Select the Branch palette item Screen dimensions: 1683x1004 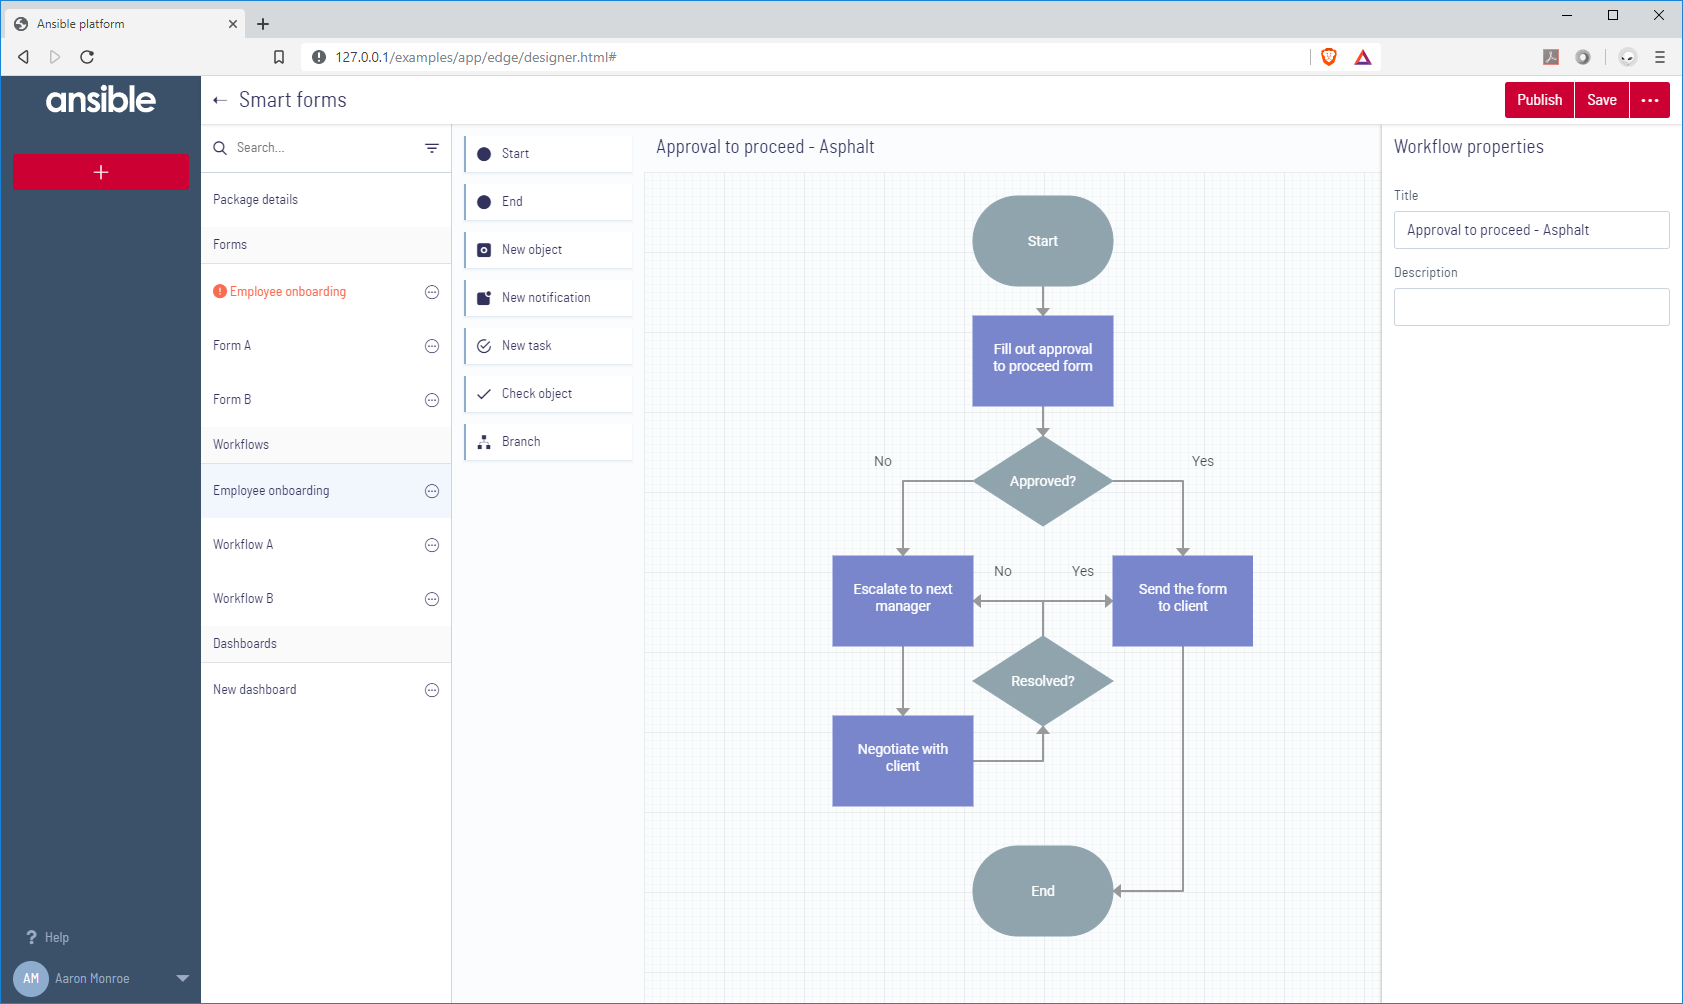pyautogui.click(x=548, y=442)
